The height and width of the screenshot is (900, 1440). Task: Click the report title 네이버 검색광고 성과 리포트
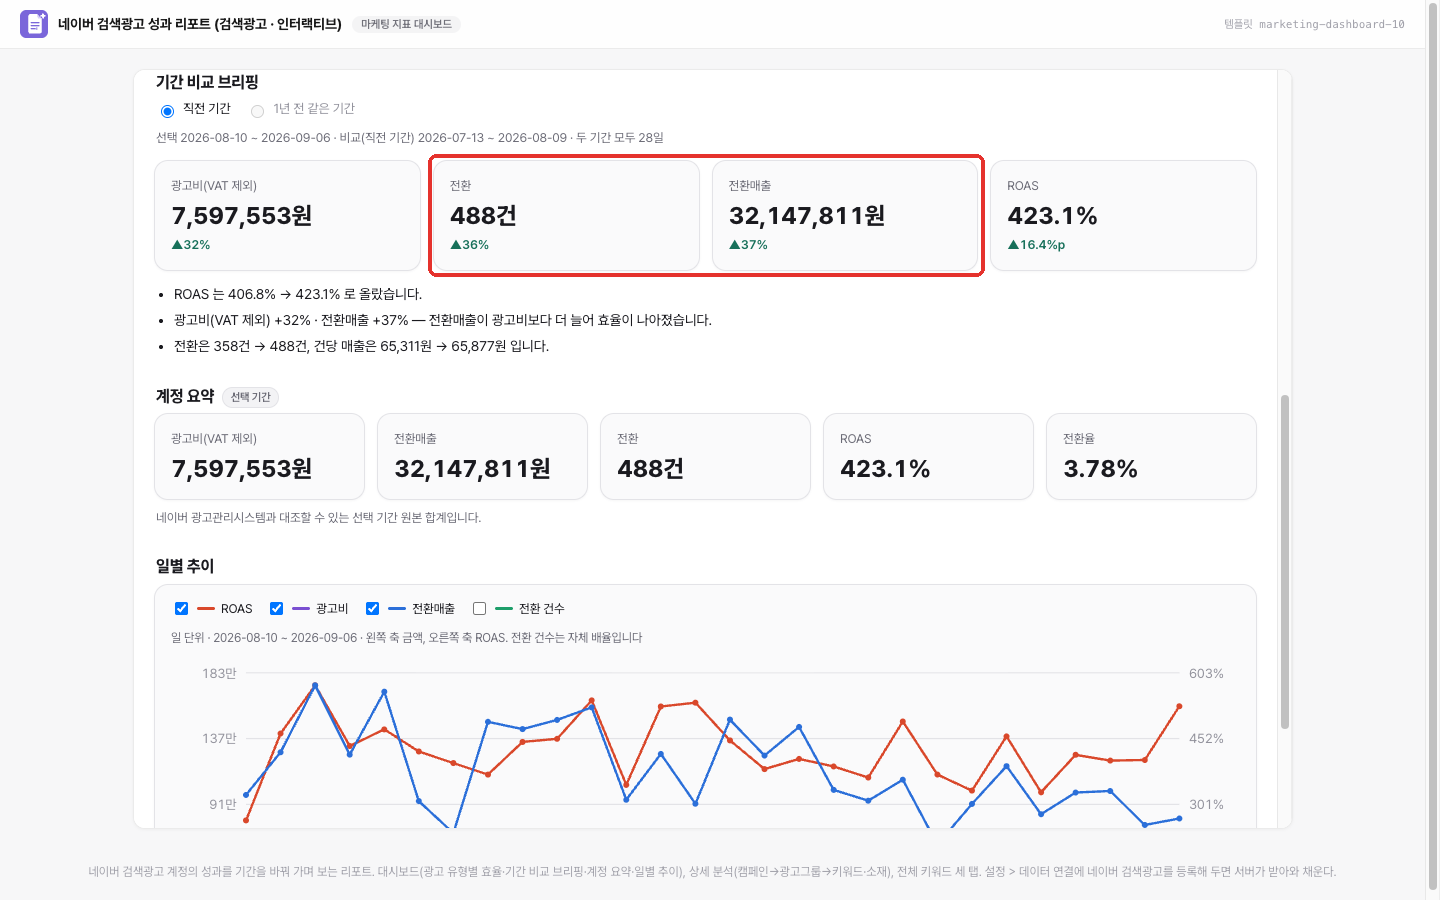click(200, 24)
